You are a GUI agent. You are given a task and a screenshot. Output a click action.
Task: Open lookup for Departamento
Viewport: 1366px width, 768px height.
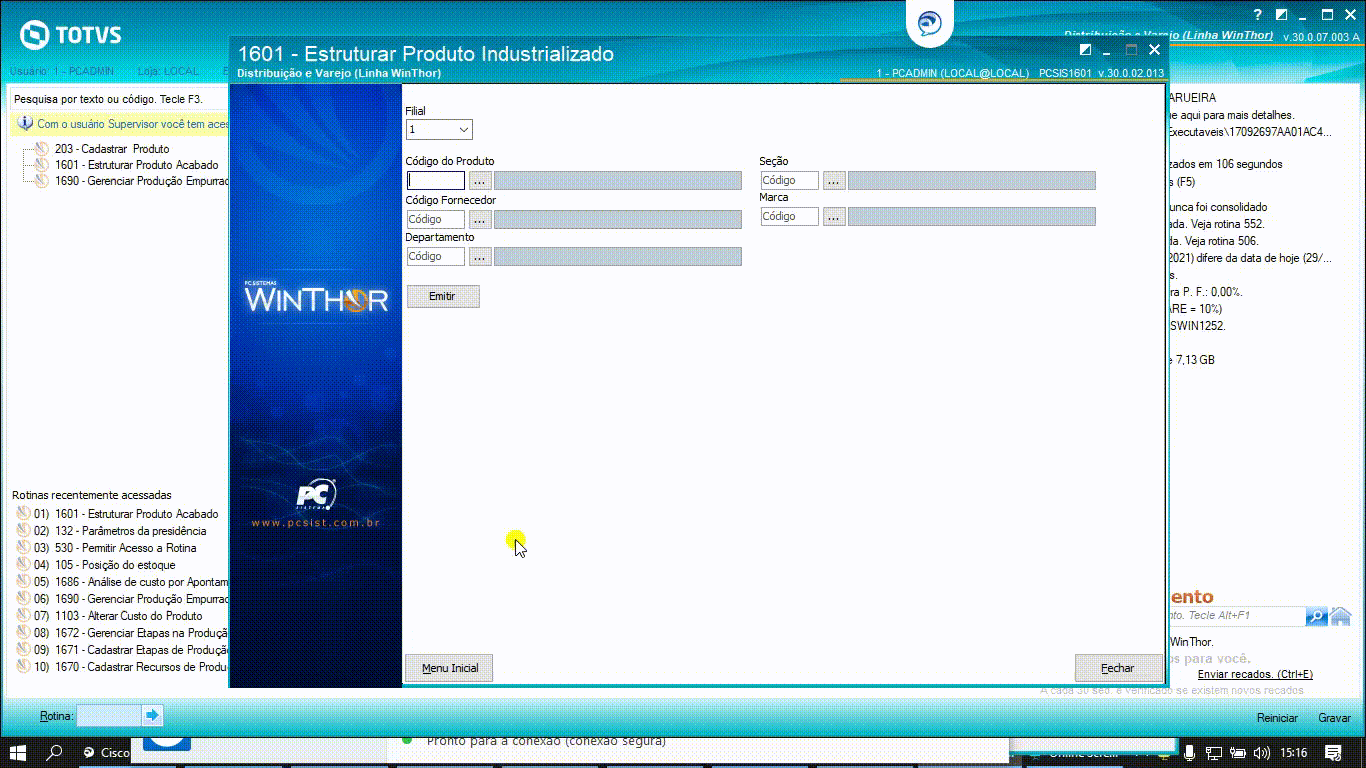tap(480, 257)
